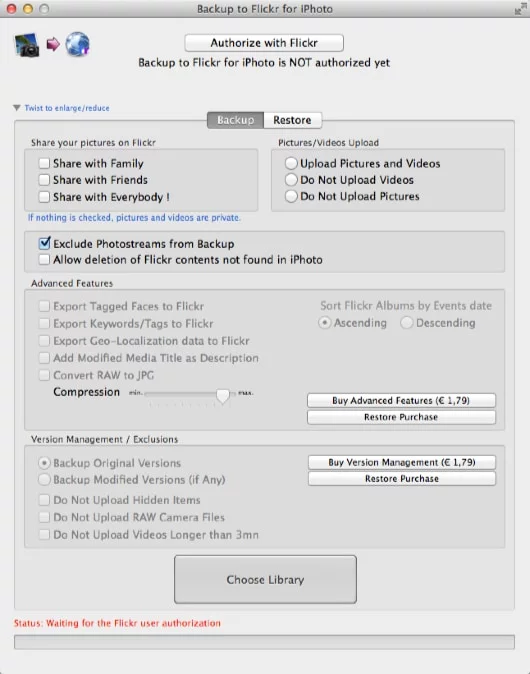The image size is (530, 674).
Task: Click the red close window button
Action: point(12,9)
